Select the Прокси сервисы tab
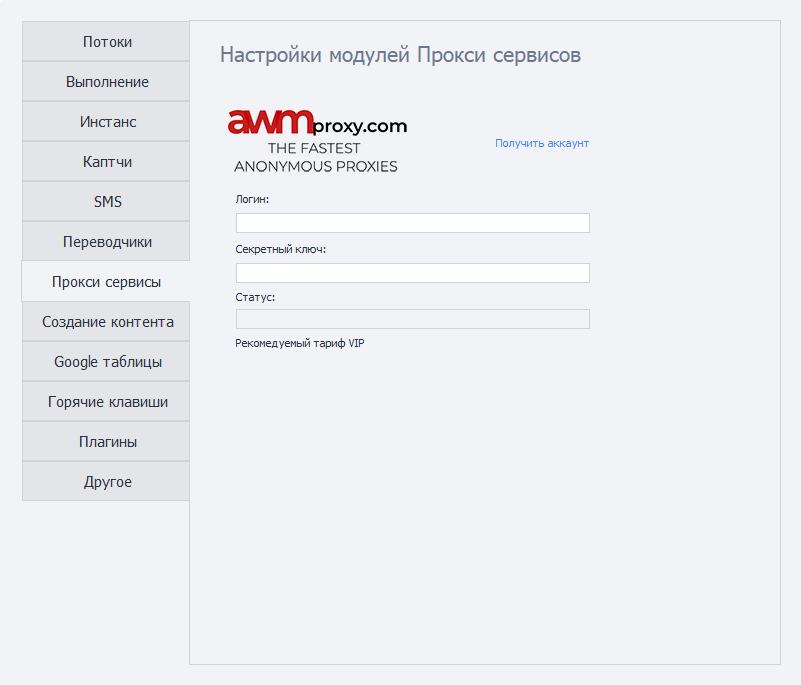This screenshot has height=685, width=801. click(106, 282)
